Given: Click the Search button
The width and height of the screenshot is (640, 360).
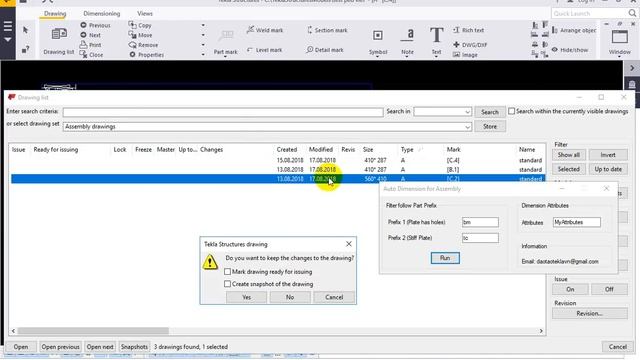Looking at the screenshot, I should coord(489,112).
